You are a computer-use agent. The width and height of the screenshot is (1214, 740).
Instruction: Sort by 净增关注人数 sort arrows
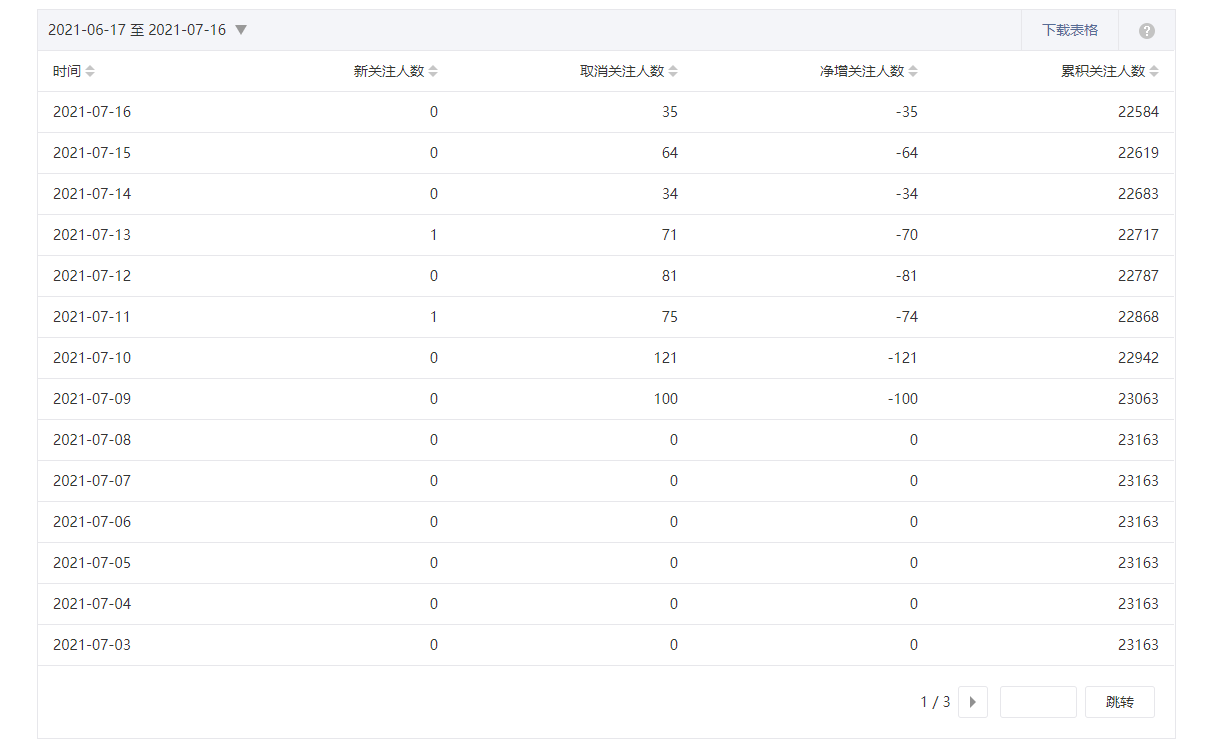tap(913, 72)
